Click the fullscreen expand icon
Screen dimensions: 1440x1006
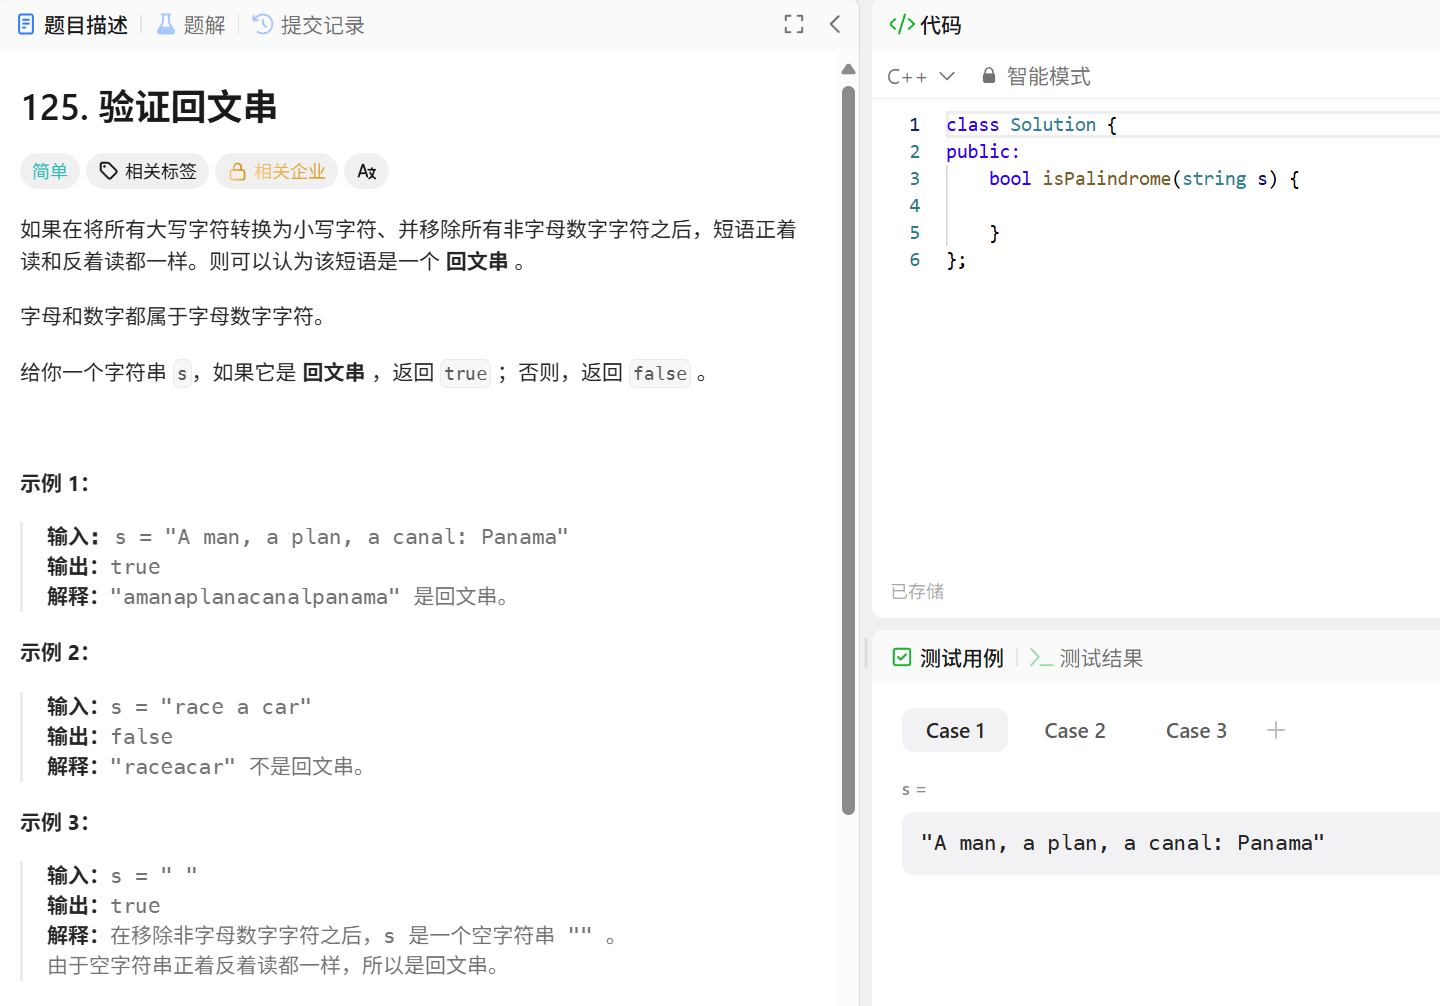794,25
